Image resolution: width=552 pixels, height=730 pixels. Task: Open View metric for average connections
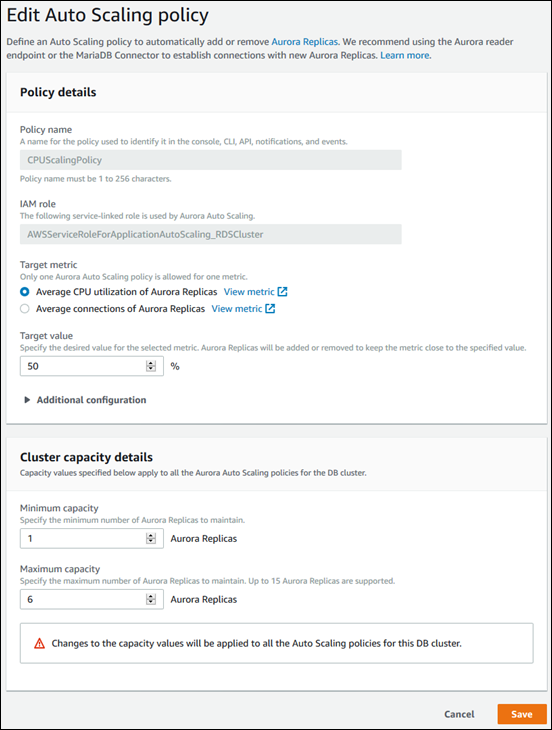pyautogui.click(x=236, y=309)
